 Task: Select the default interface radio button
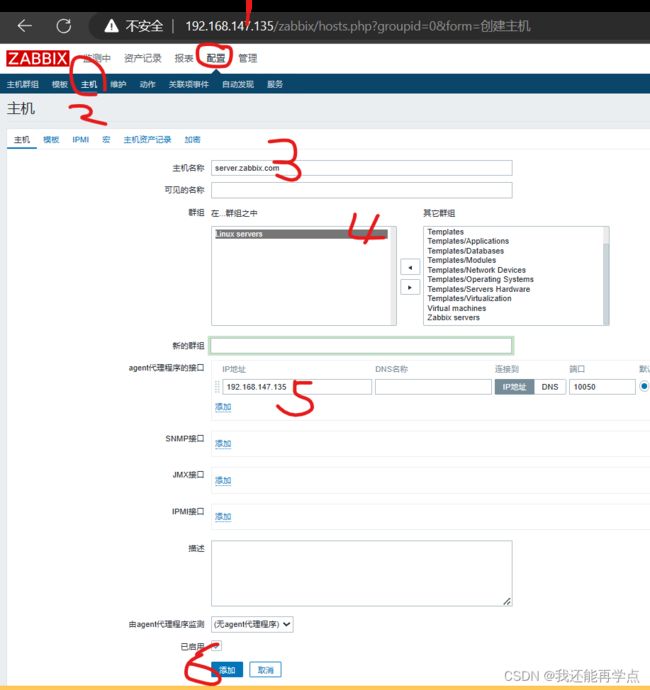tap(644, 386)
